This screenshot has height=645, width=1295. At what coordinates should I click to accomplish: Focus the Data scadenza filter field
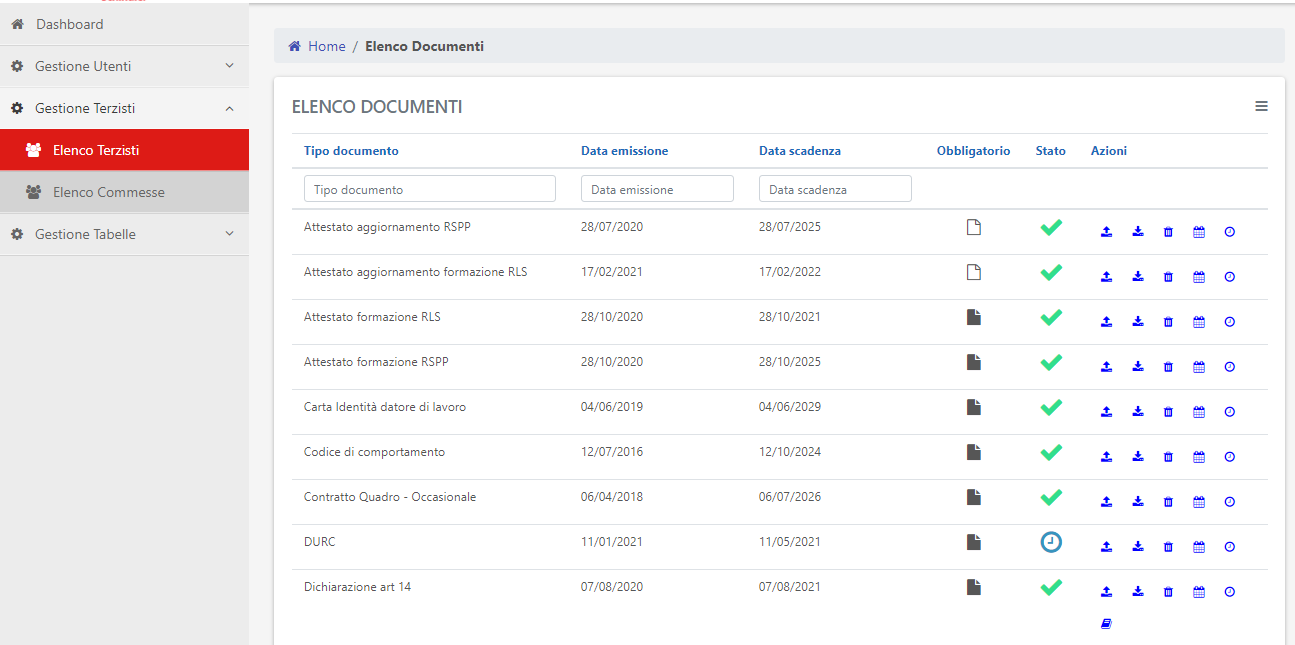pos(835,189)
